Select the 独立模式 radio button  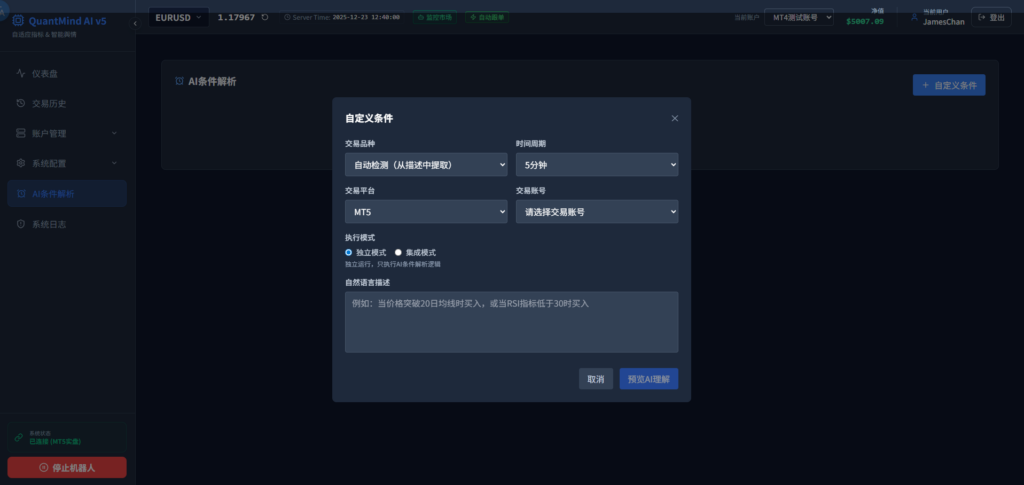coord(349,253)
